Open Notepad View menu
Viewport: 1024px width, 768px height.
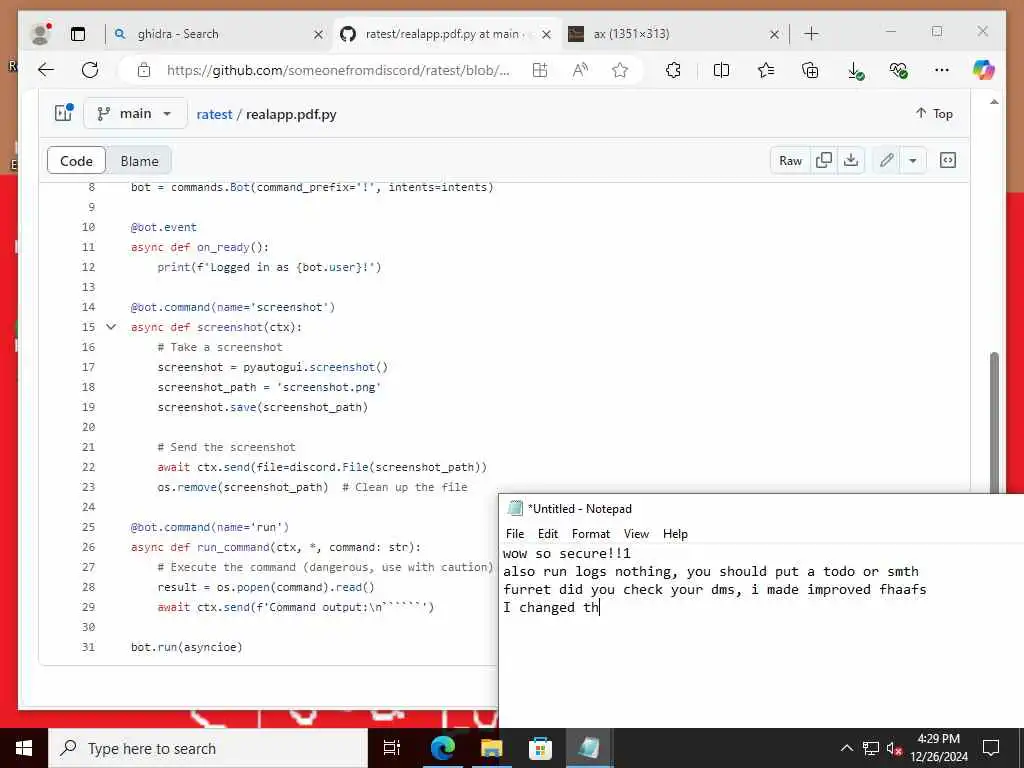point(635,534)
